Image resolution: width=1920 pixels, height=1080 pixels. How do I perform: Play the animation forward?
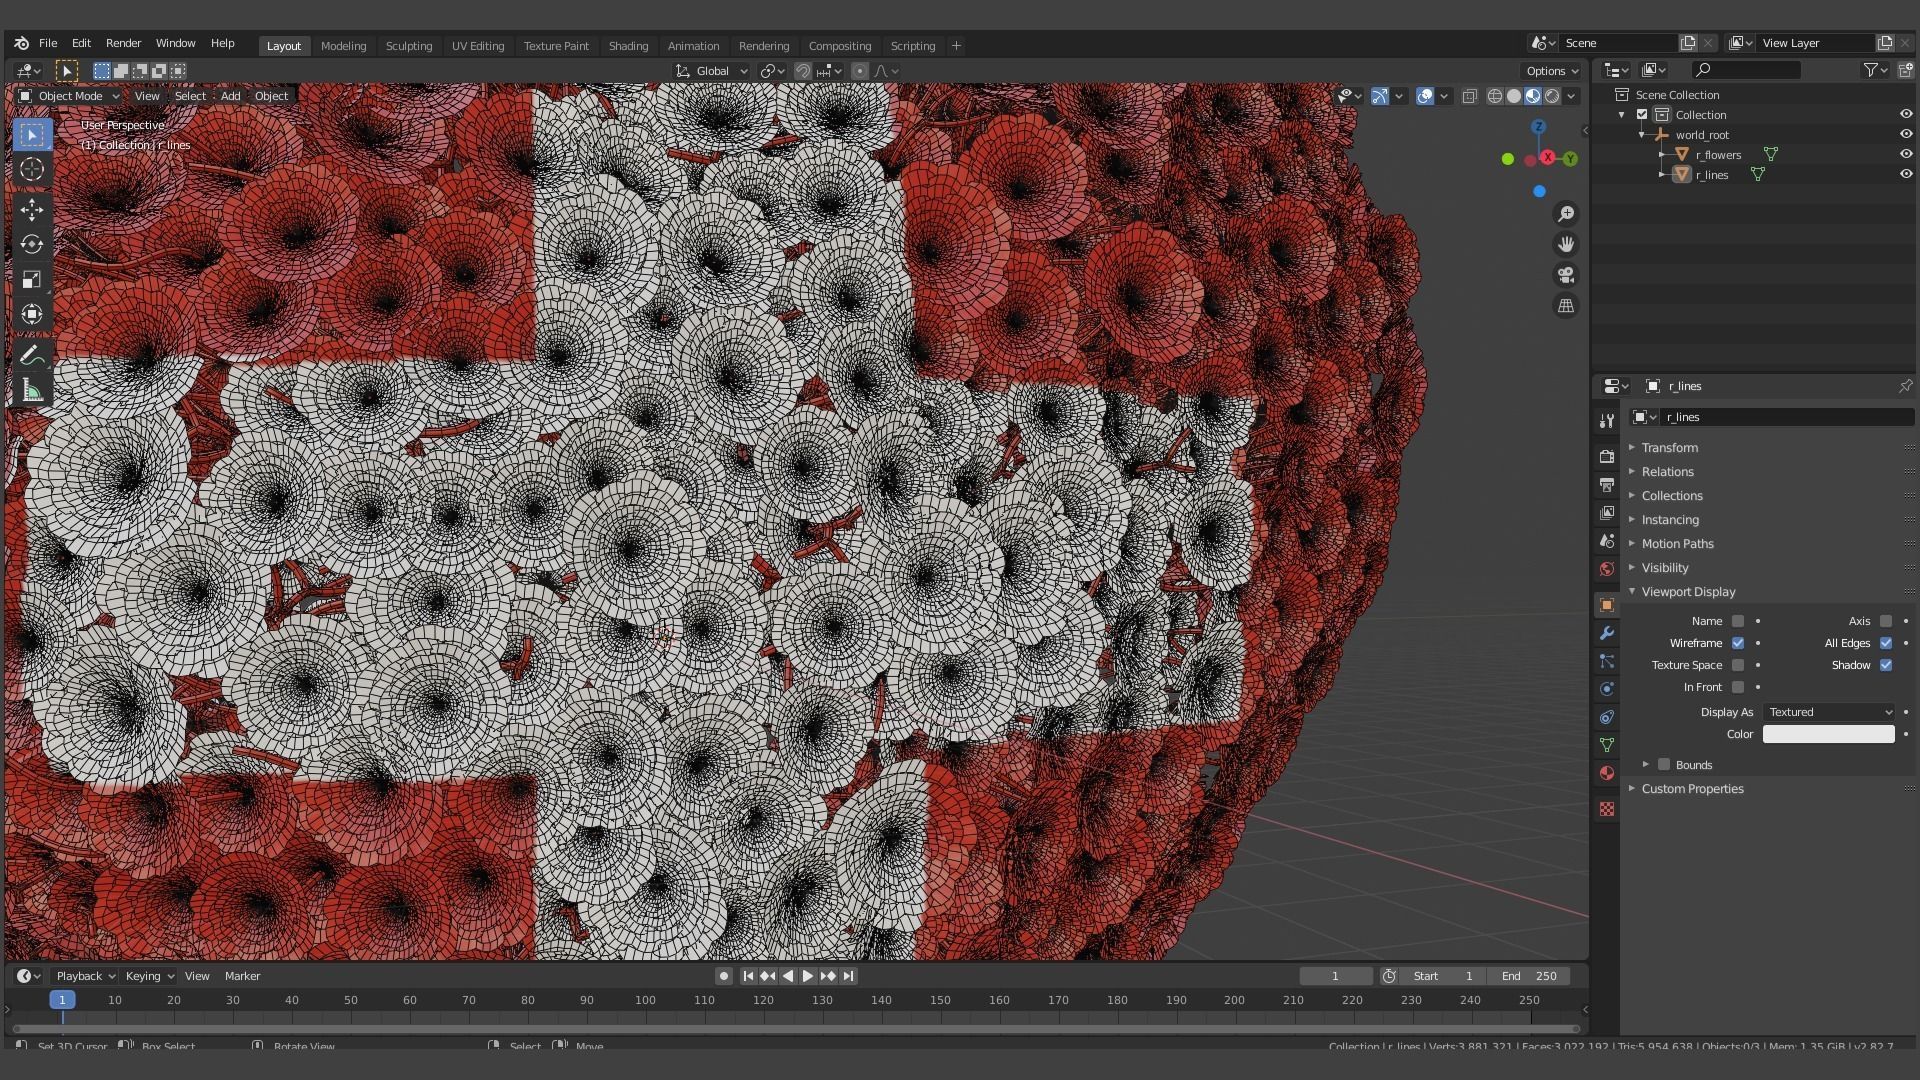[x=808, y=976]
